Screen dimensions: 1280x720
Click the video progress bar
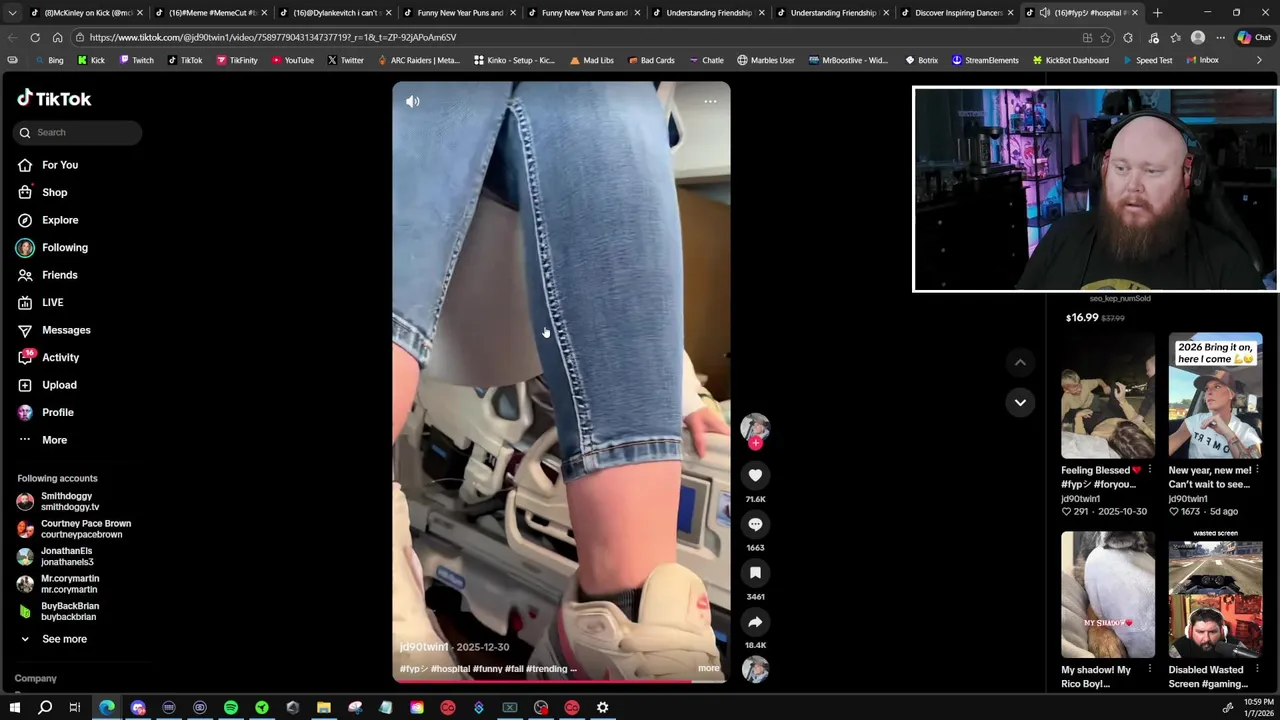tap(561, 681)
